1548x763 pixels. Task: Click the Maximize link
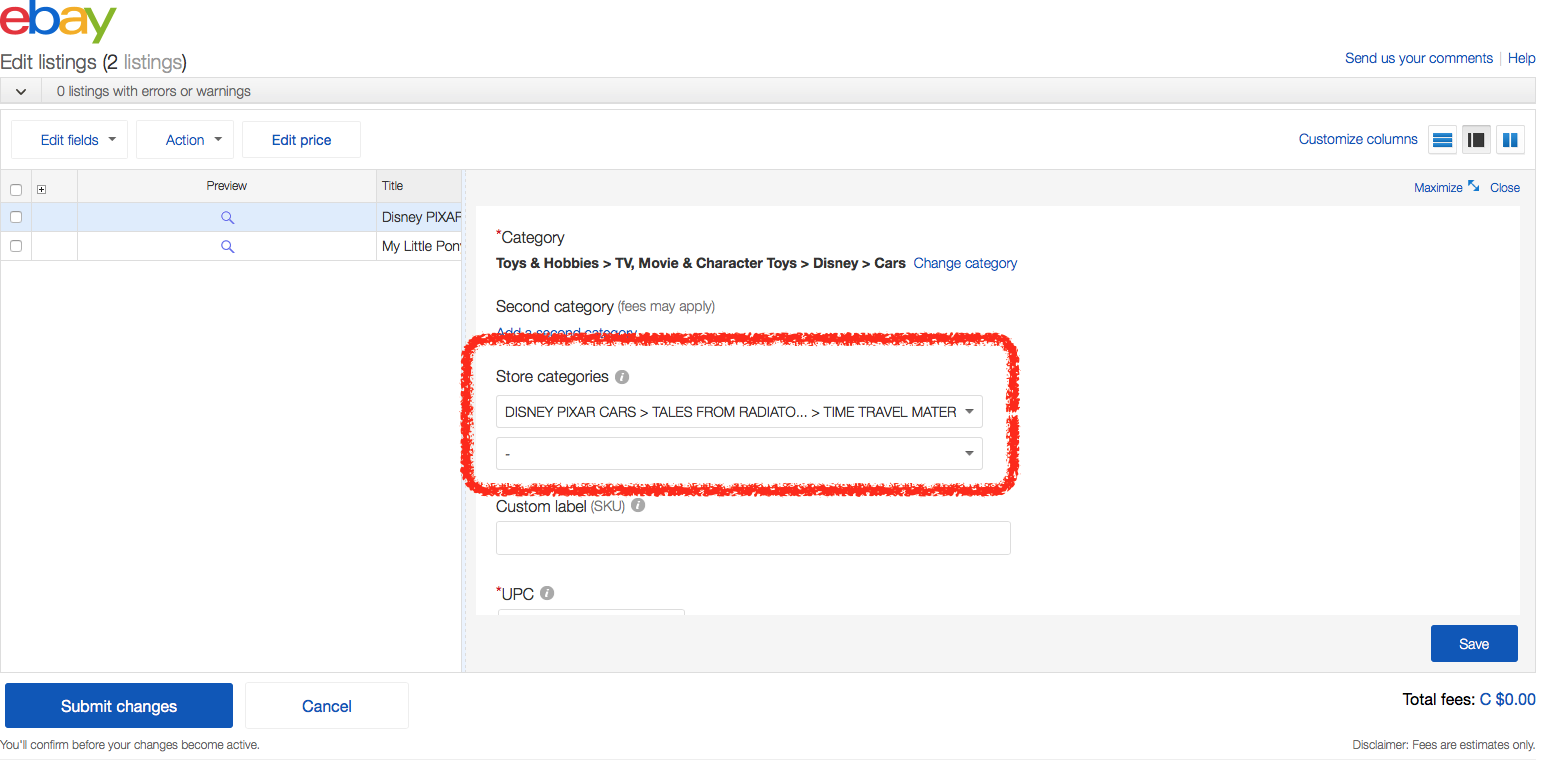point(1438,187)
